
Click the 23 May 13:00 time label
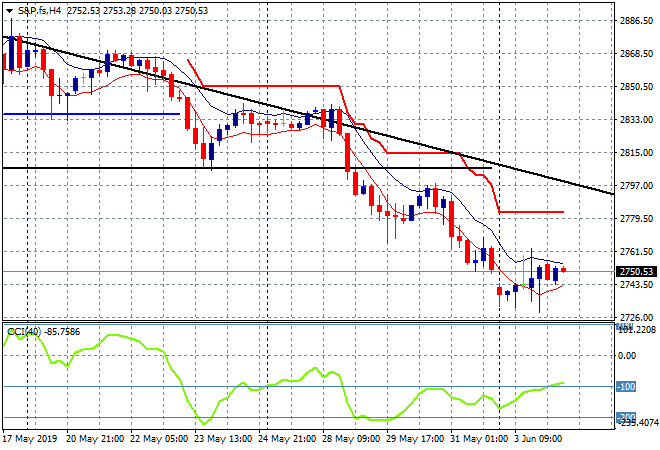(x=223, y=439)
